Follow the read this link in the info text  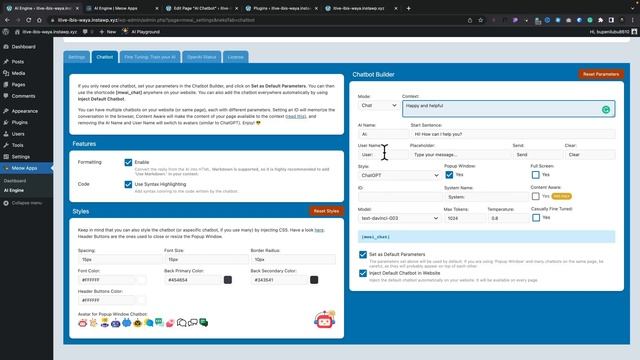[296, 117]
